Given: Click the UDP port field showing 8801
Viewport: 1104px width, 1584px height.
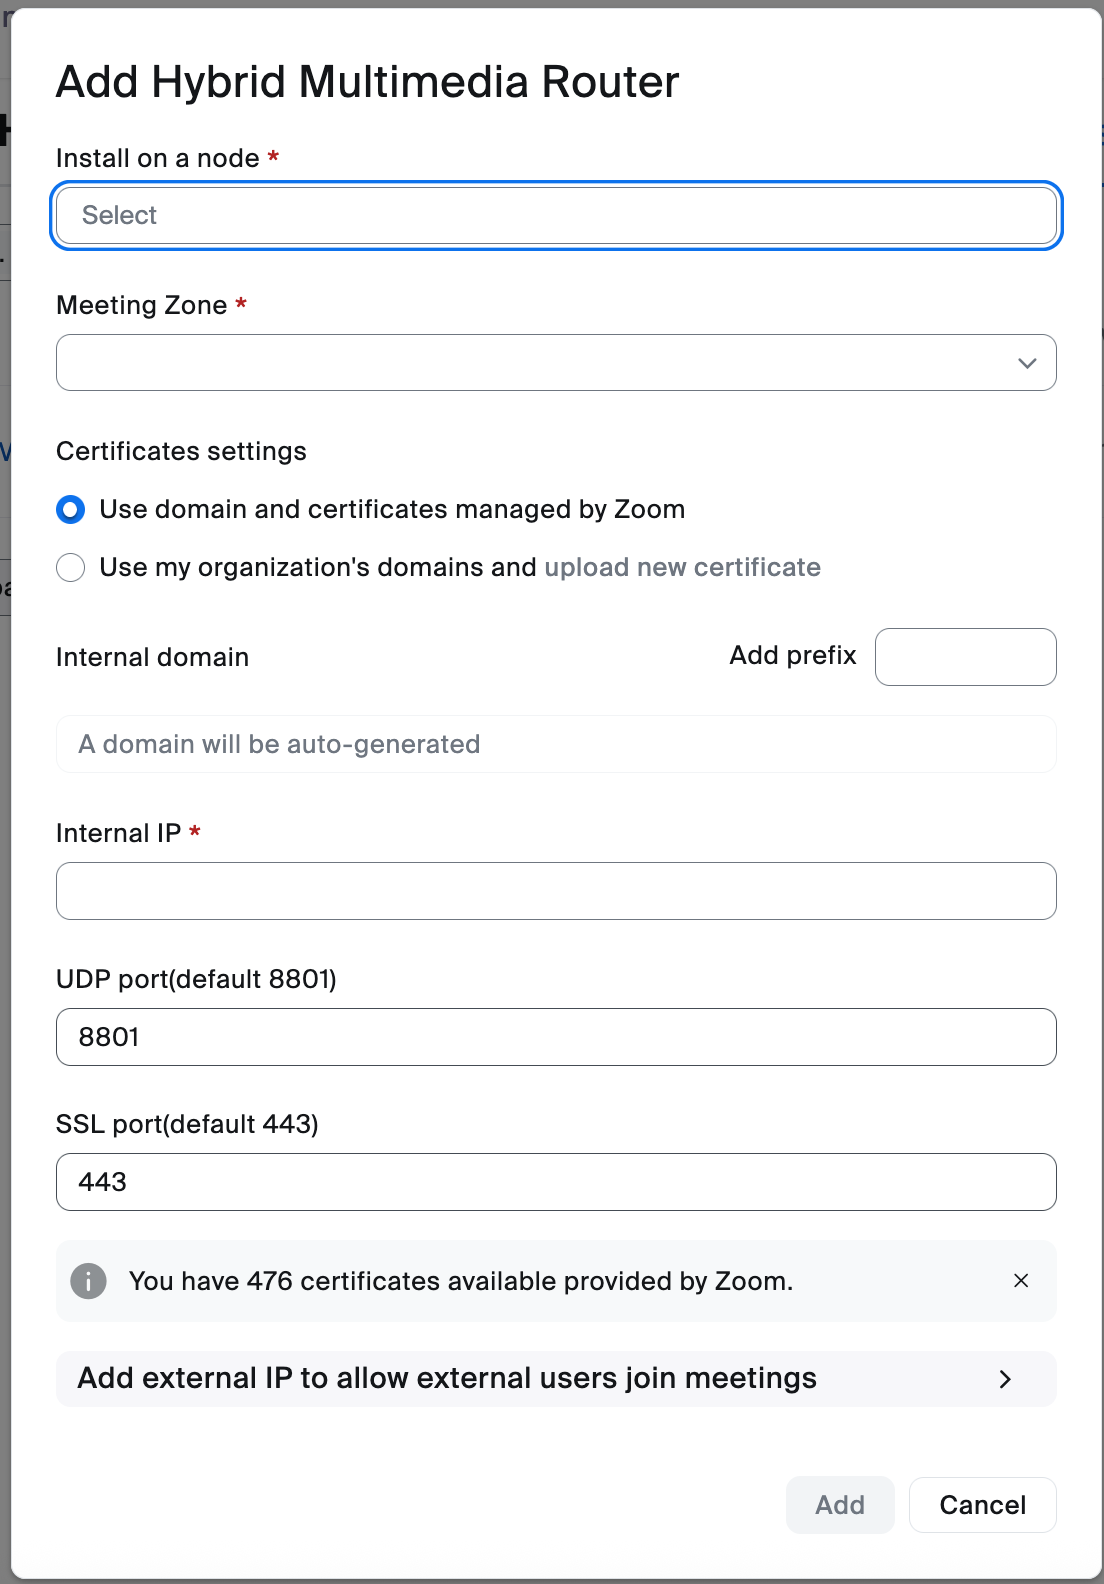Looking at the screenshot, I should point(556,1037).
